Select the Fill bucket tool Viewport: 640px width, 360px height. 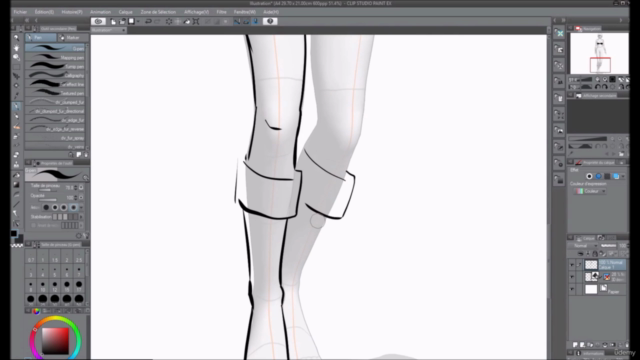click(x=16, y=175)
